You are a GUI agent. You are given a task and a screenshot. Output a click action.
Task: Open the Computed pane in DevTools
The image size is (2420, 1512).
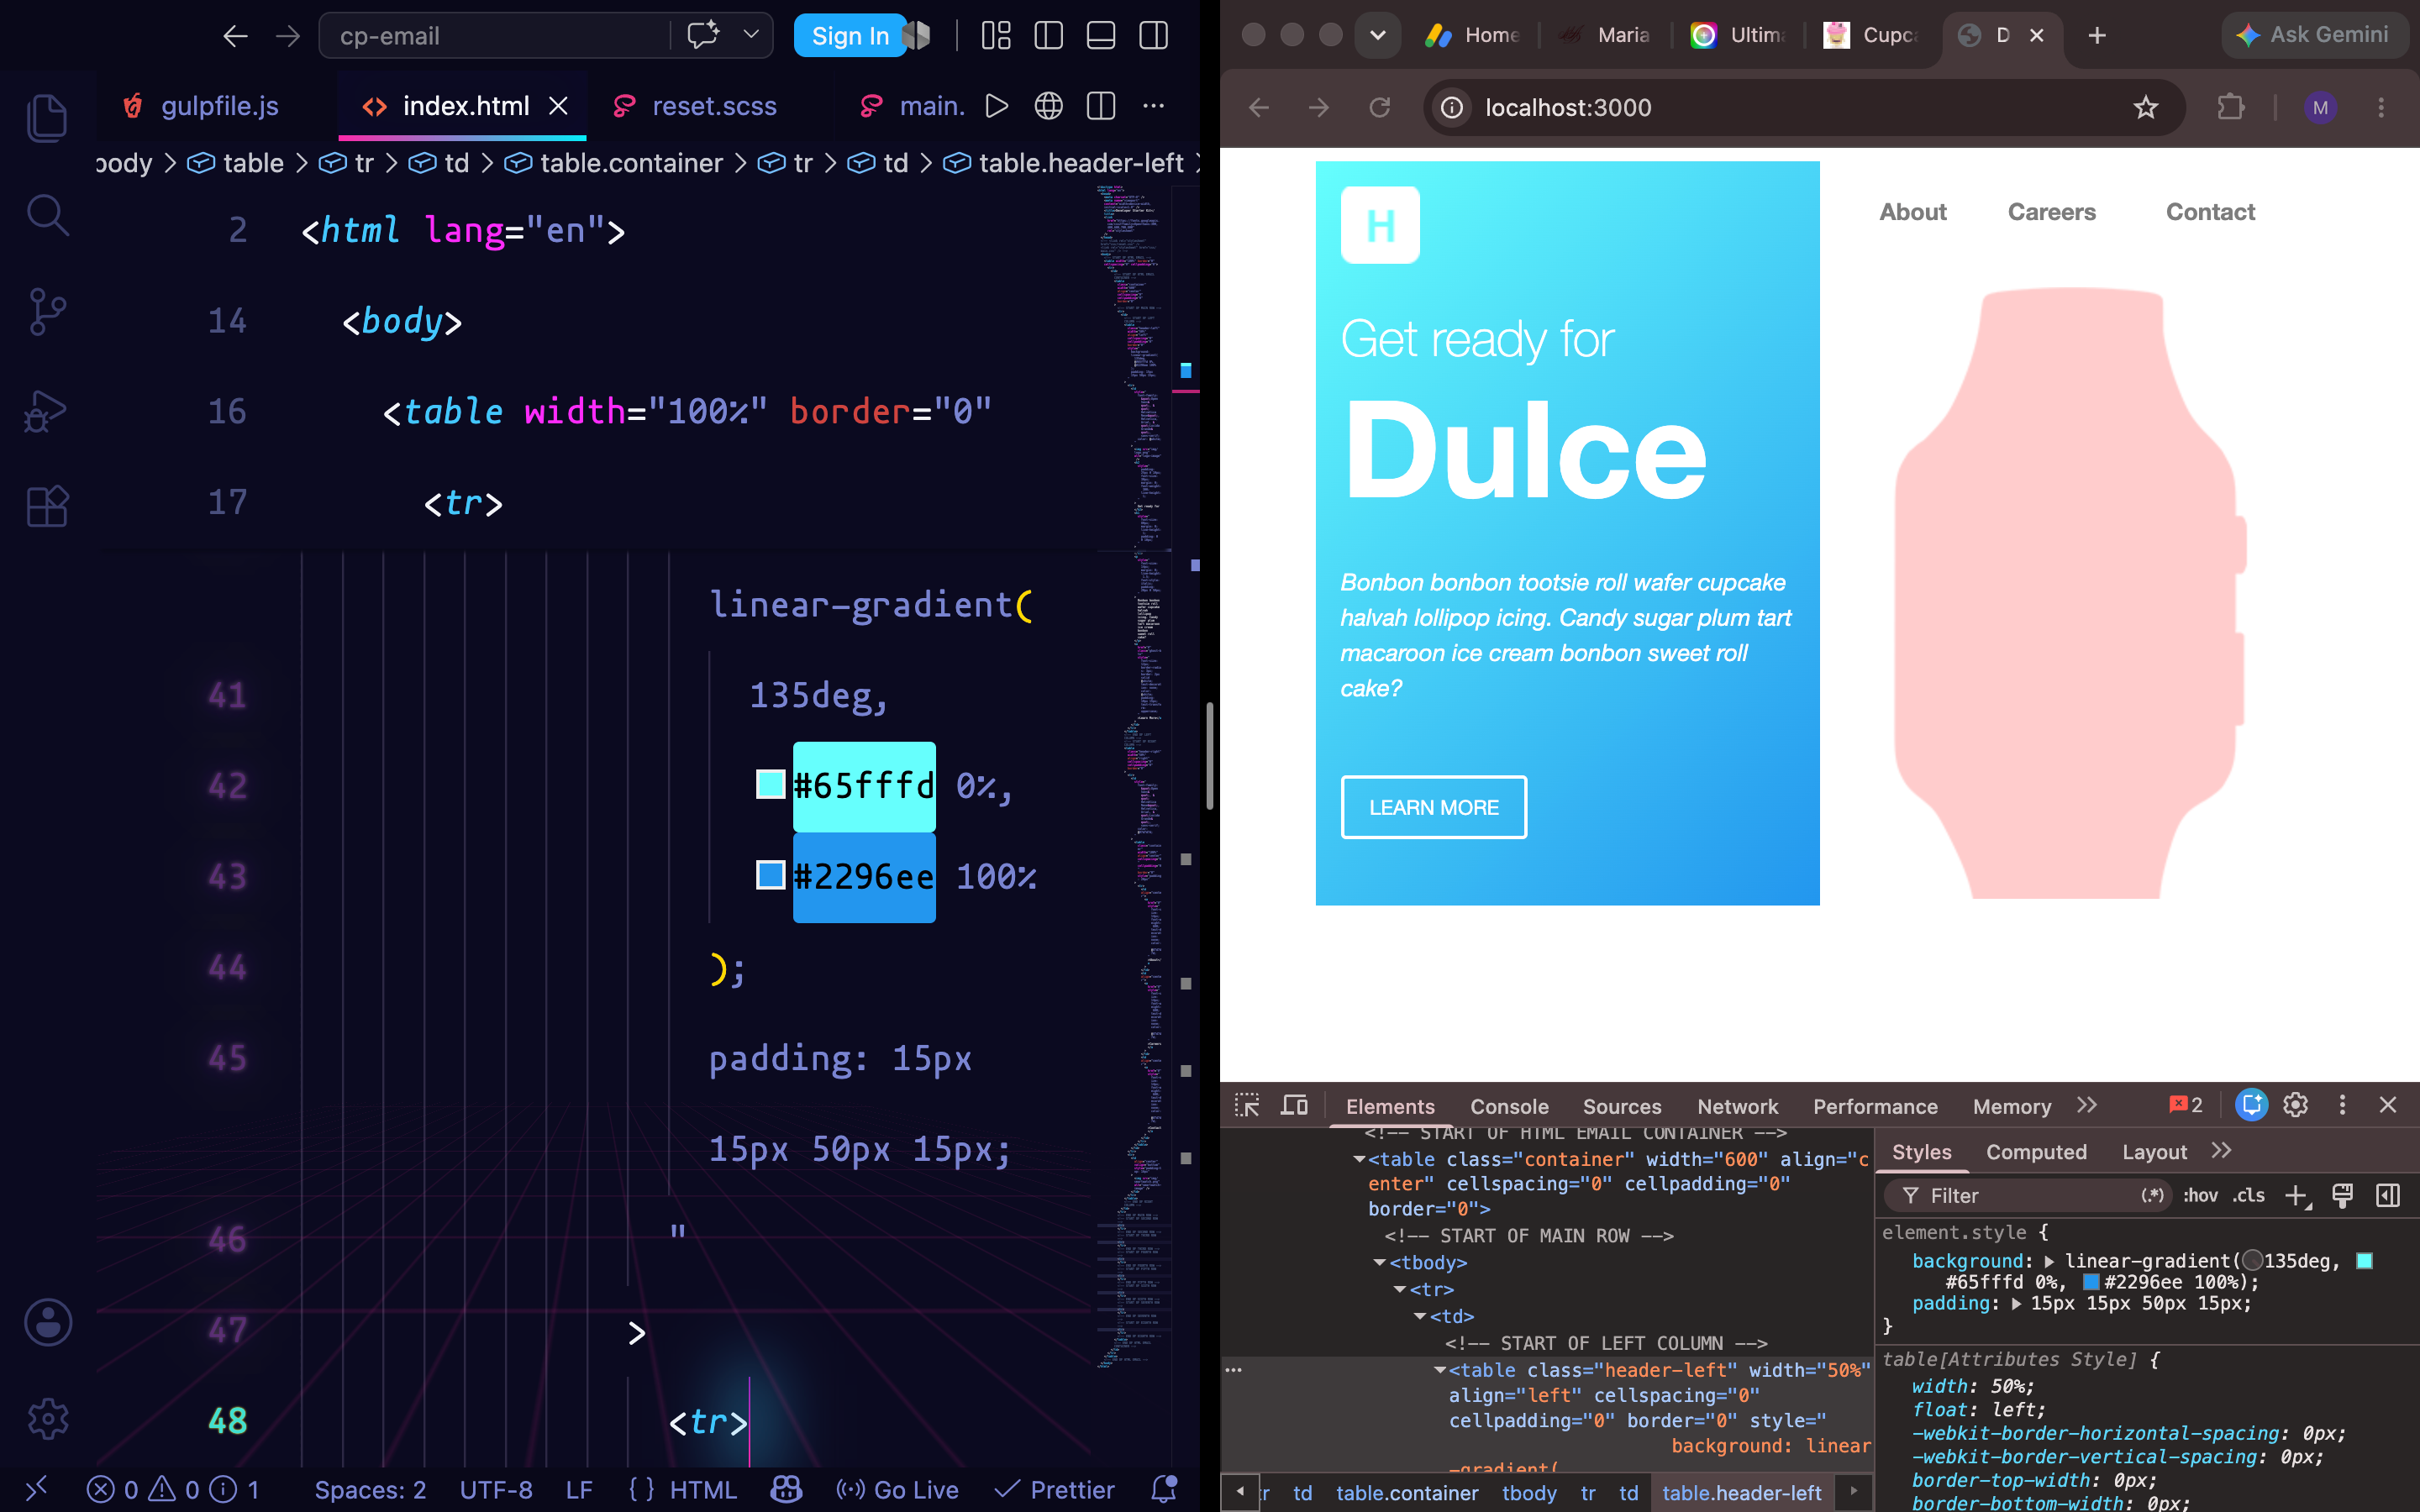pos(2036,1152)
